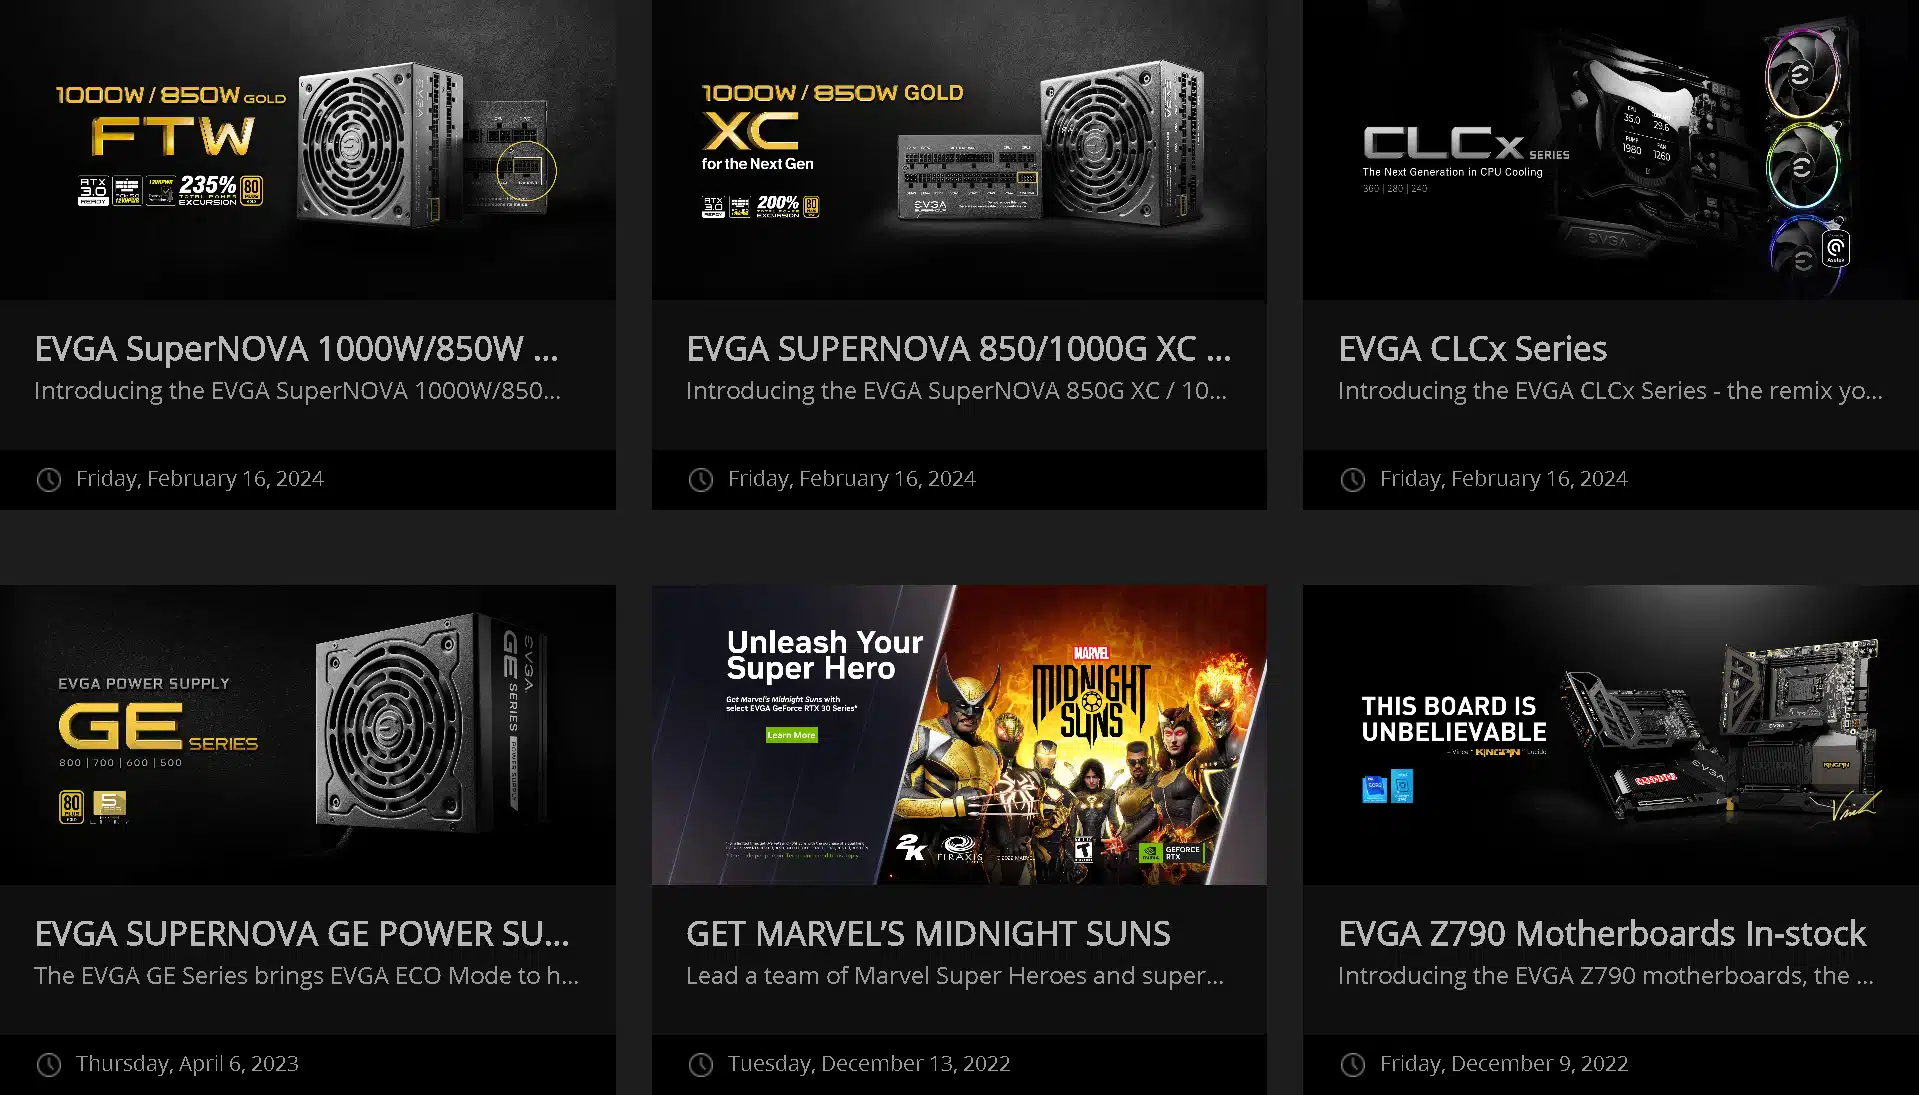The image size is (1919, 1095).
Task: Open EVGA SuperNOVA 1000W/850W headline
Action: click(296, 349)
